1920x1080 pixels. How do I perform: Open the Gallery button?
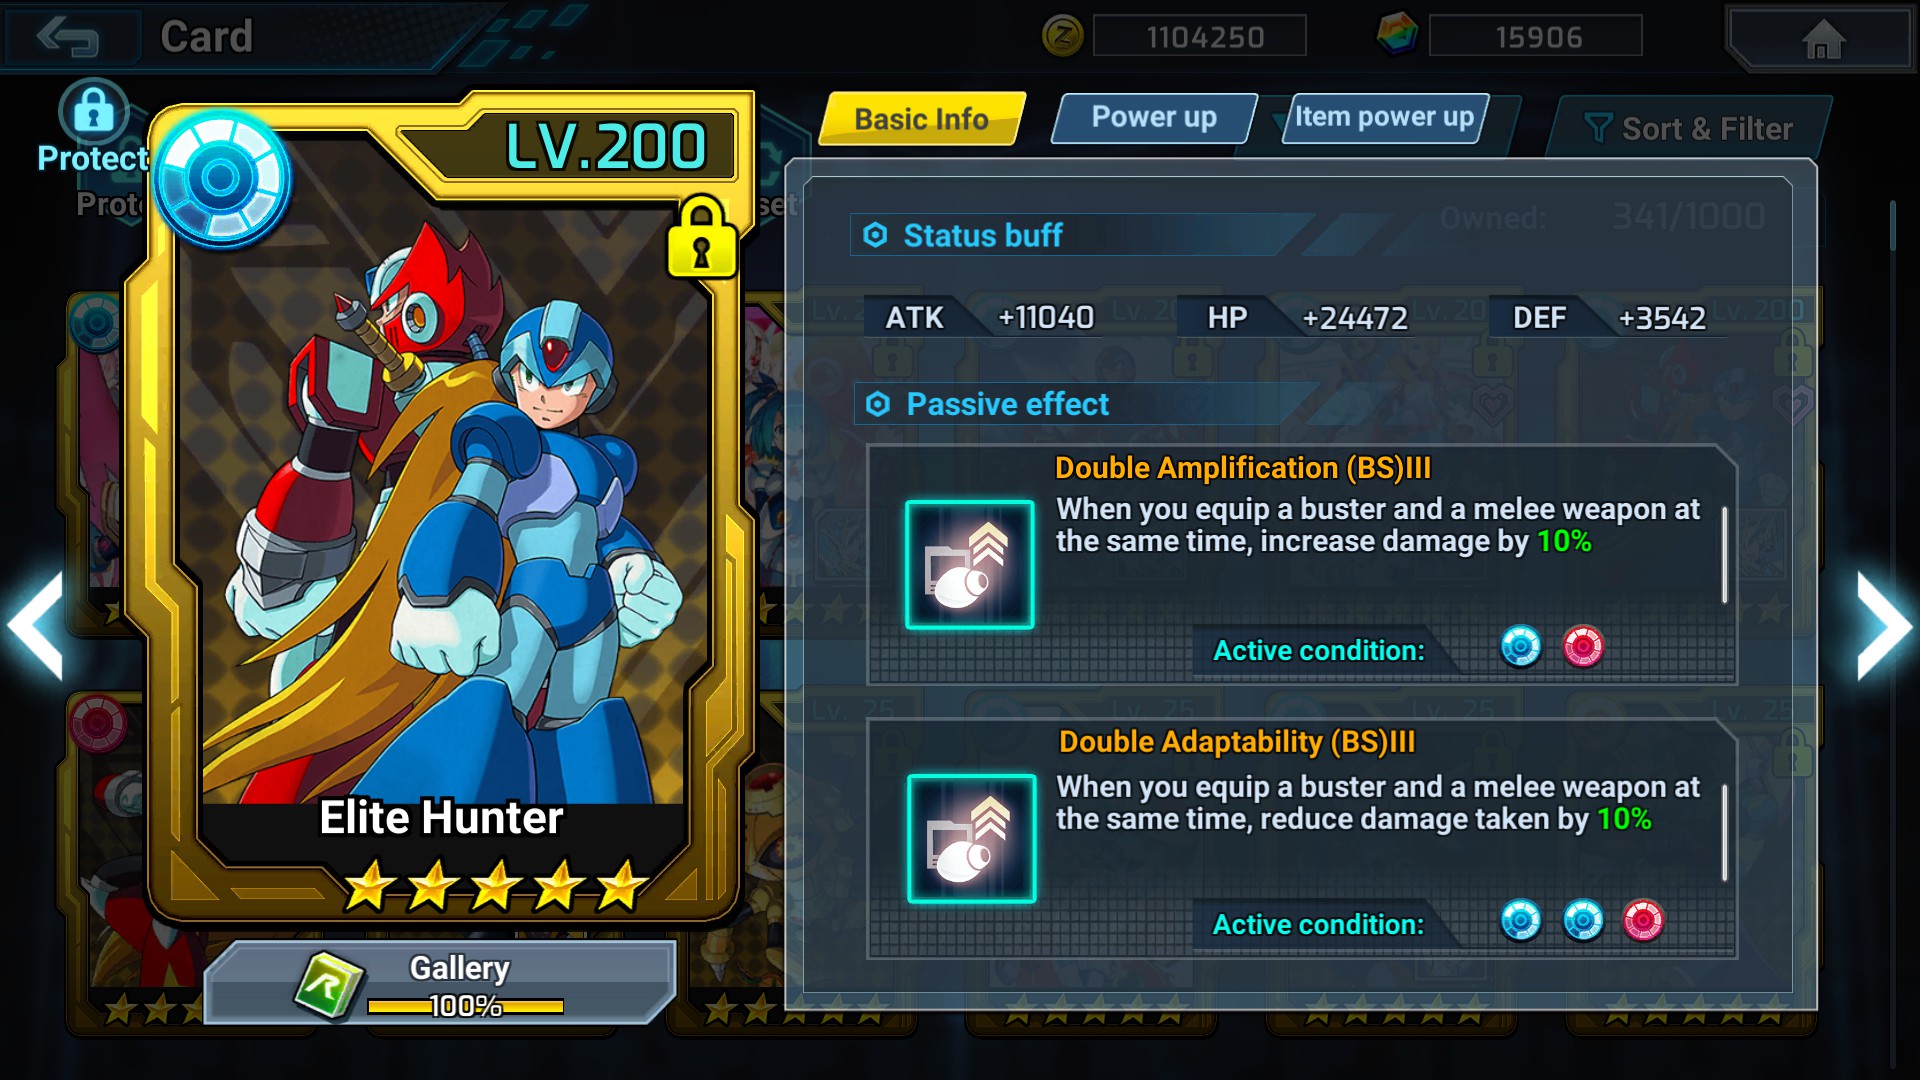[440, 983]
